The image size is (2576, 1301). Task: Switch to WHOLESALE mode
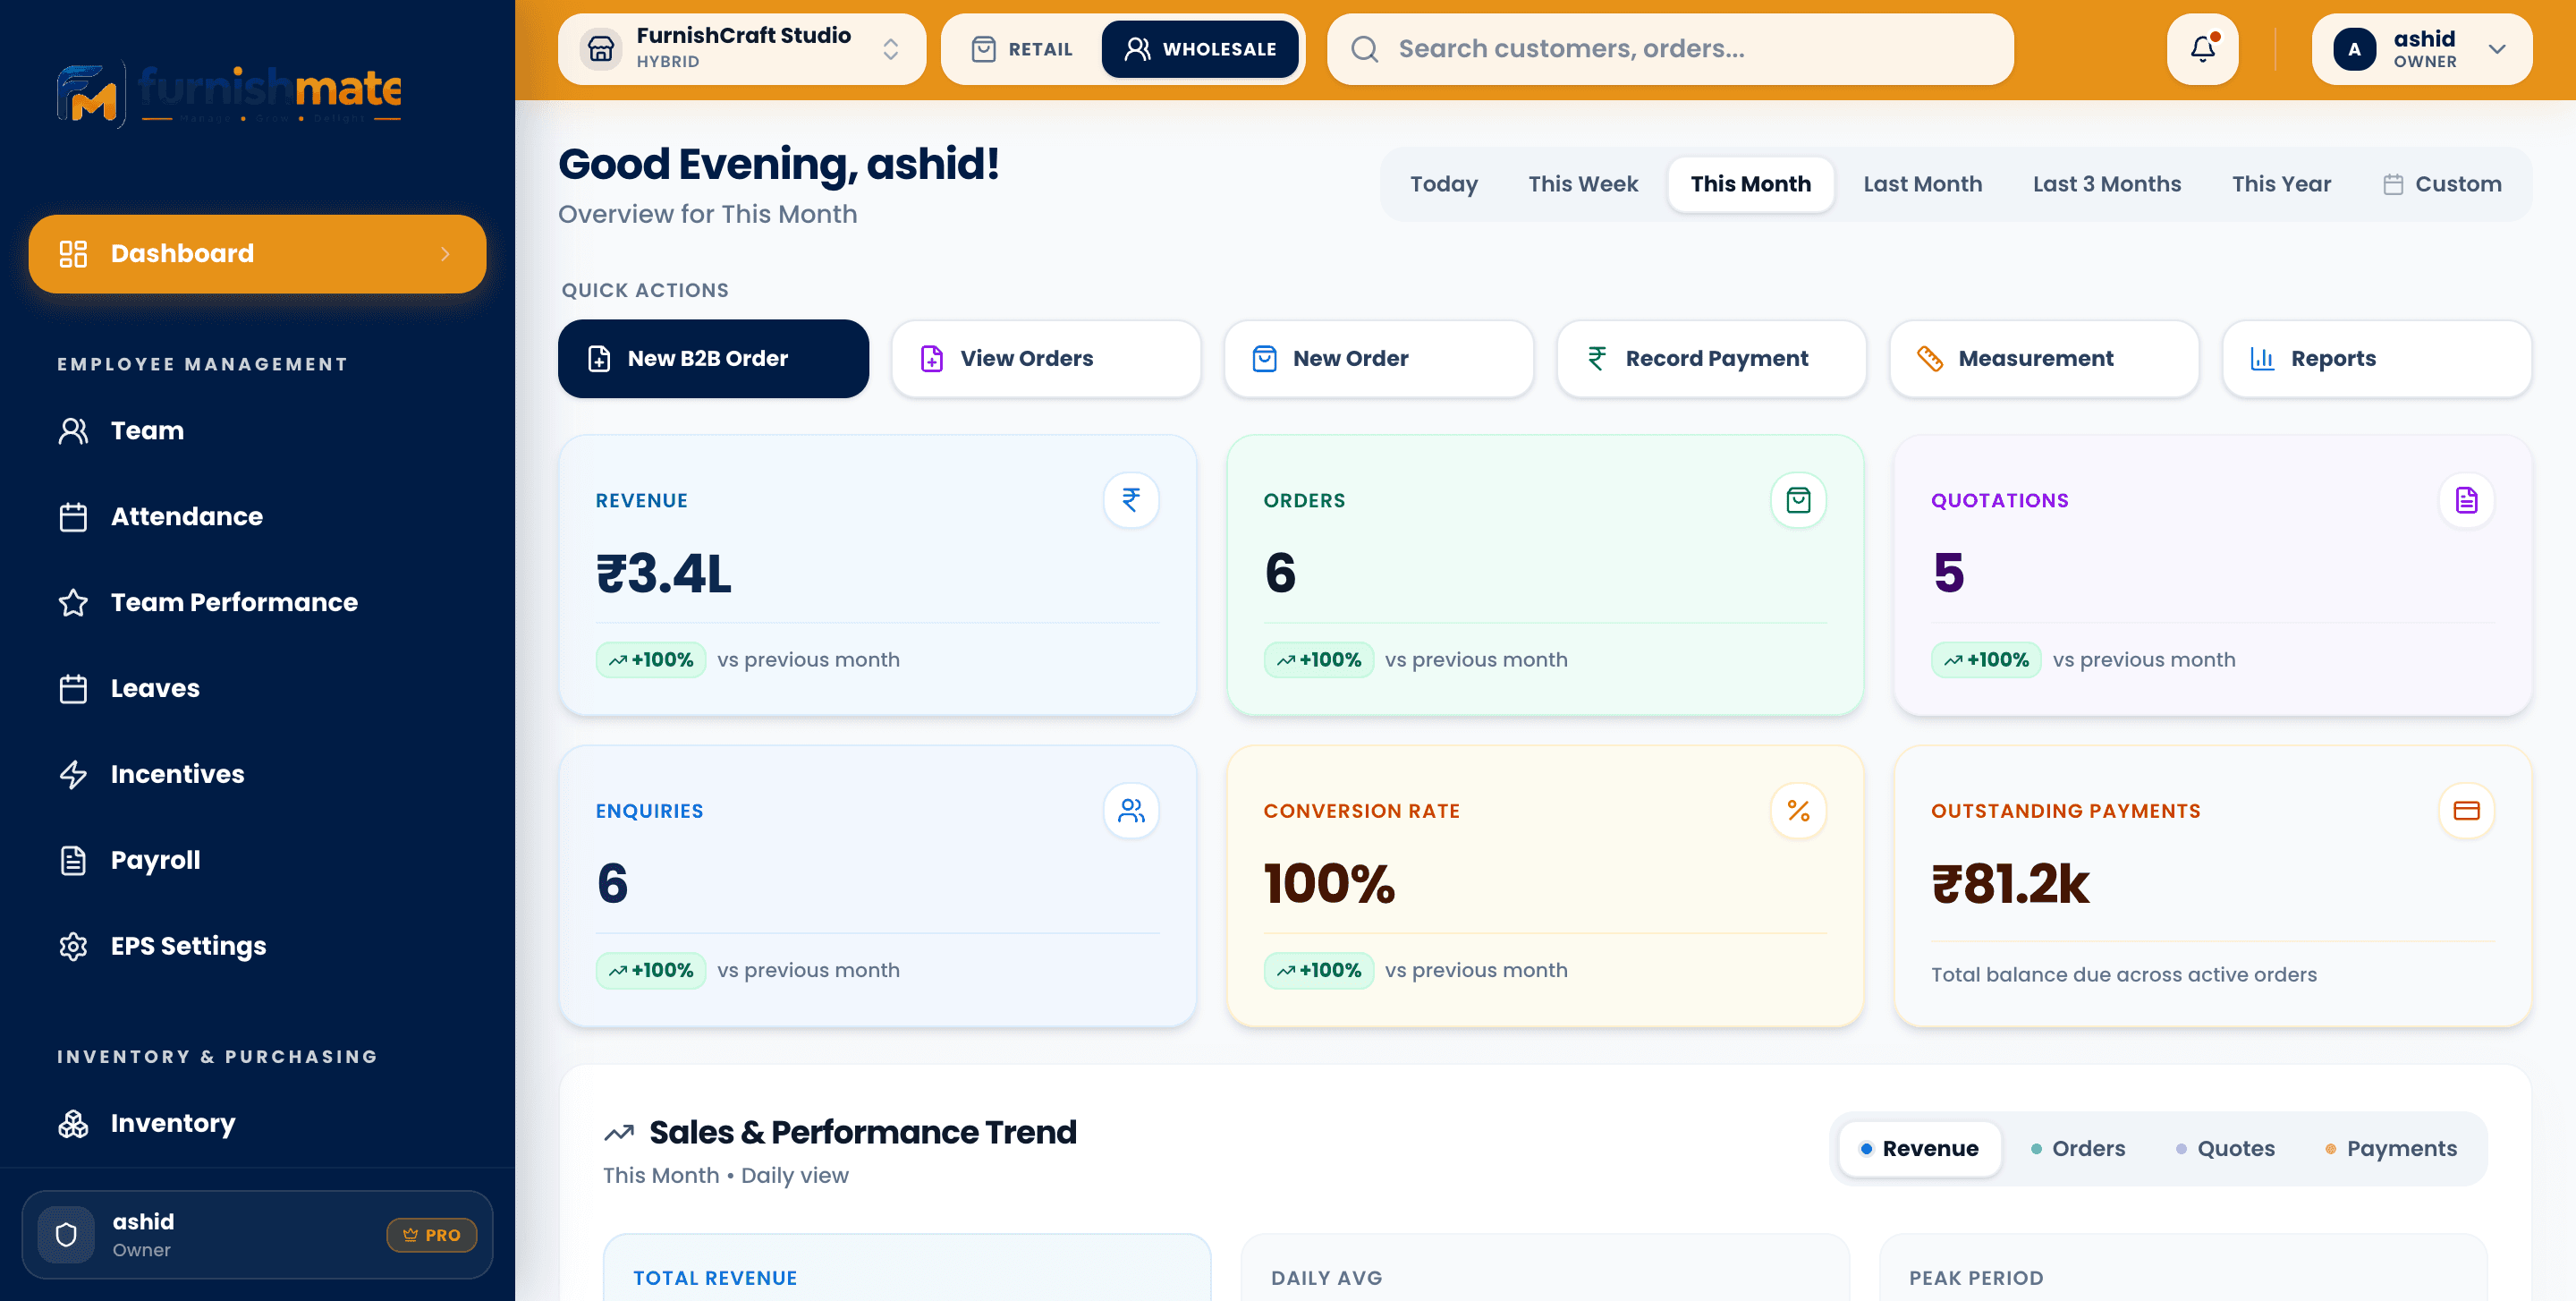point(1200,48)
